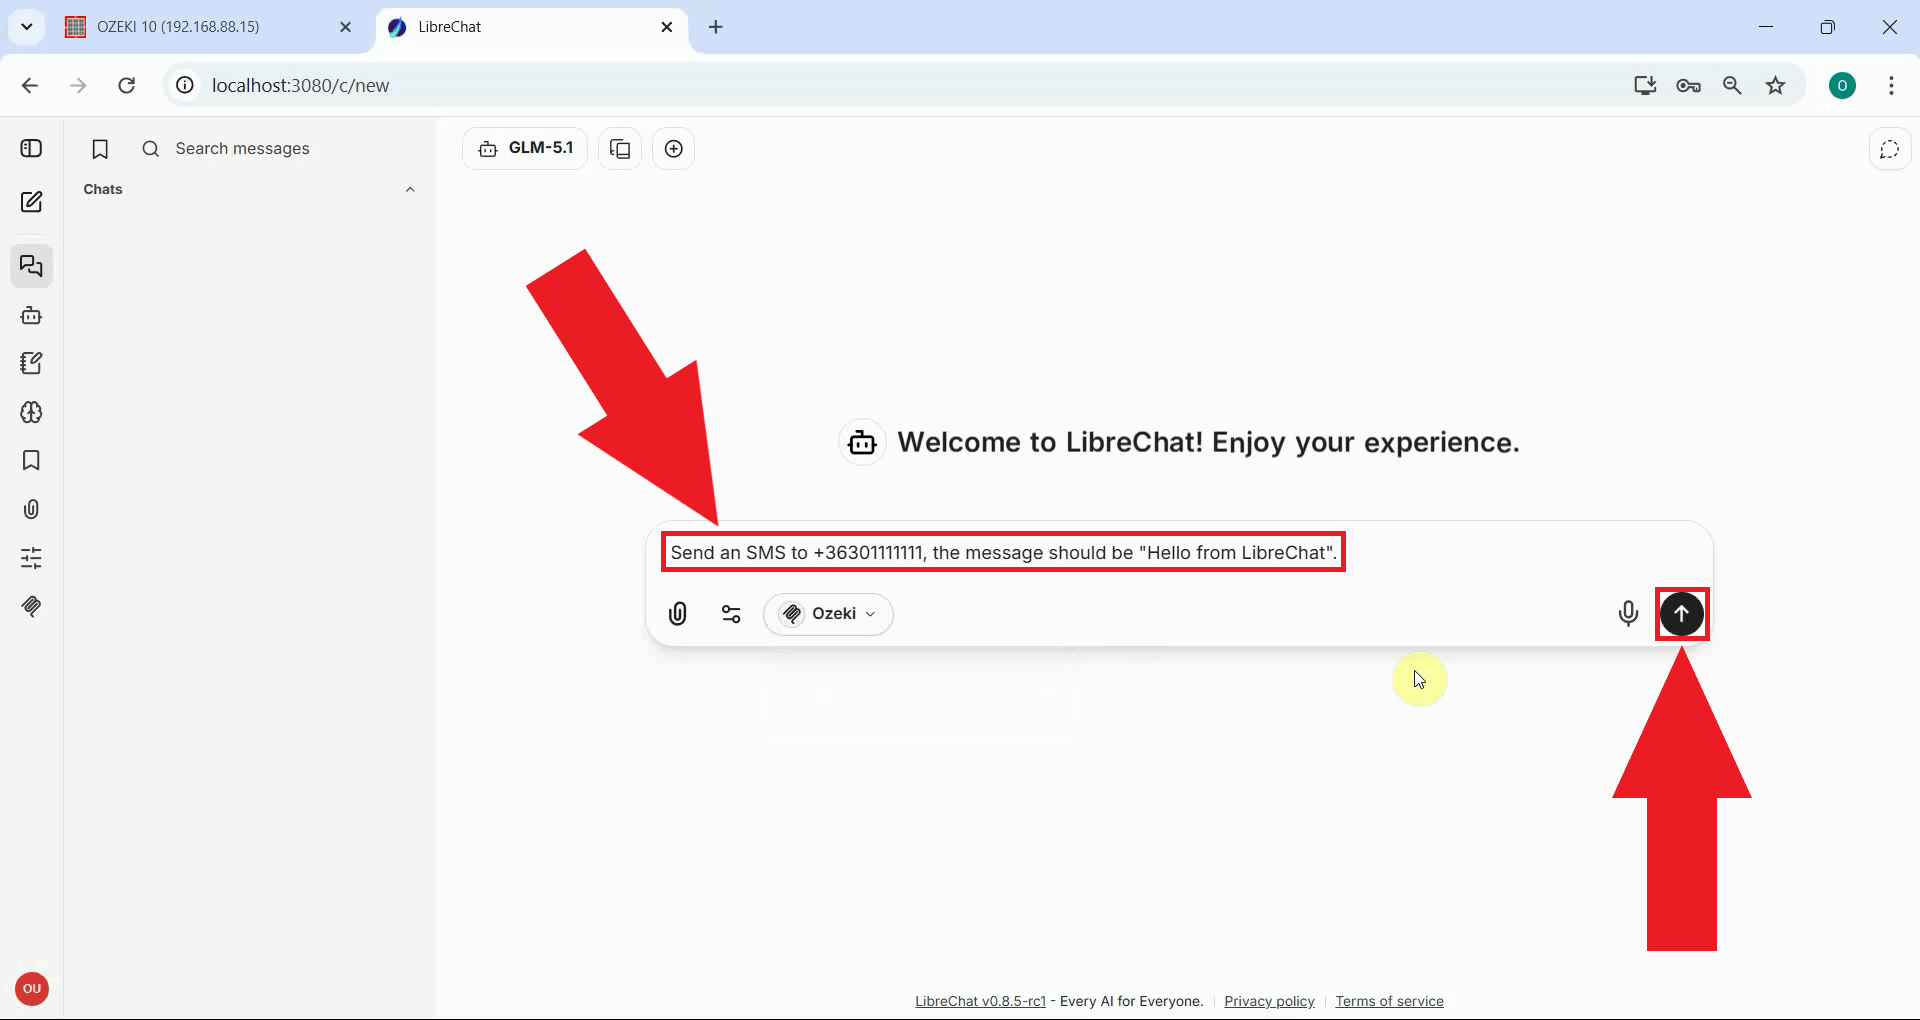Attach files with paperclip in composer
1920x1020 pixels.
[x=678, y=613]
